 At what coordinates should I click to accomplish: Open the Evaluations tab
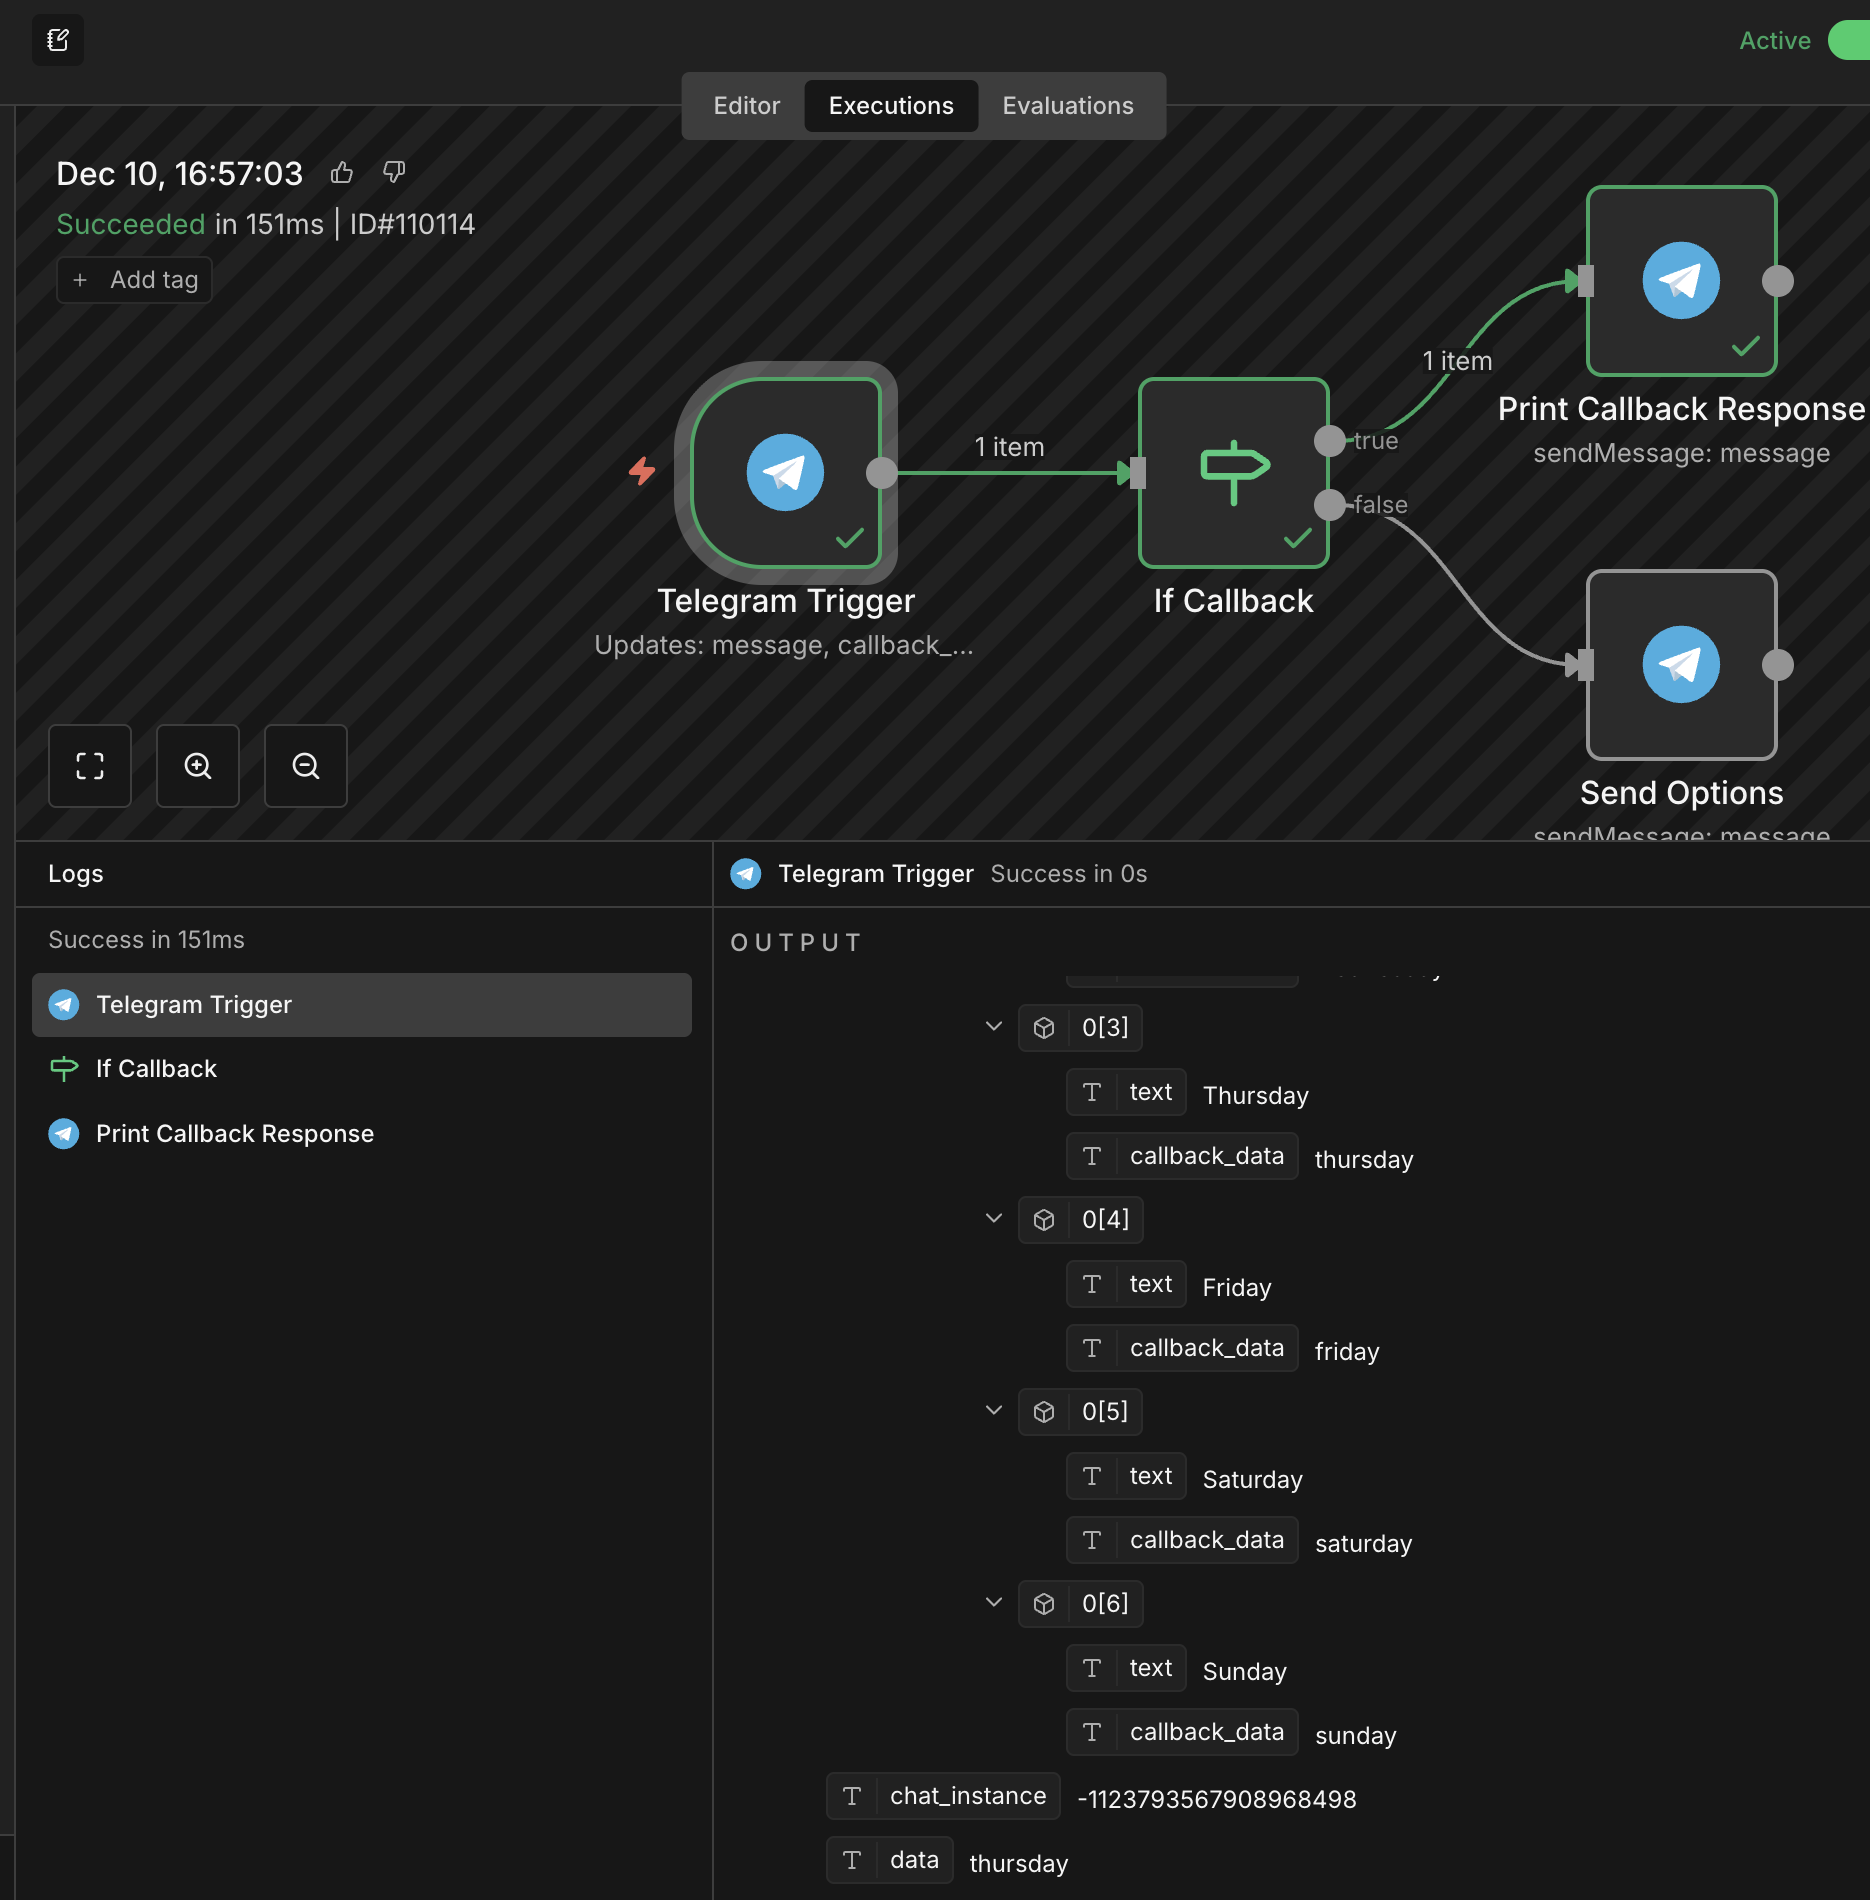pyautogui.click(x=1068, y=106)
